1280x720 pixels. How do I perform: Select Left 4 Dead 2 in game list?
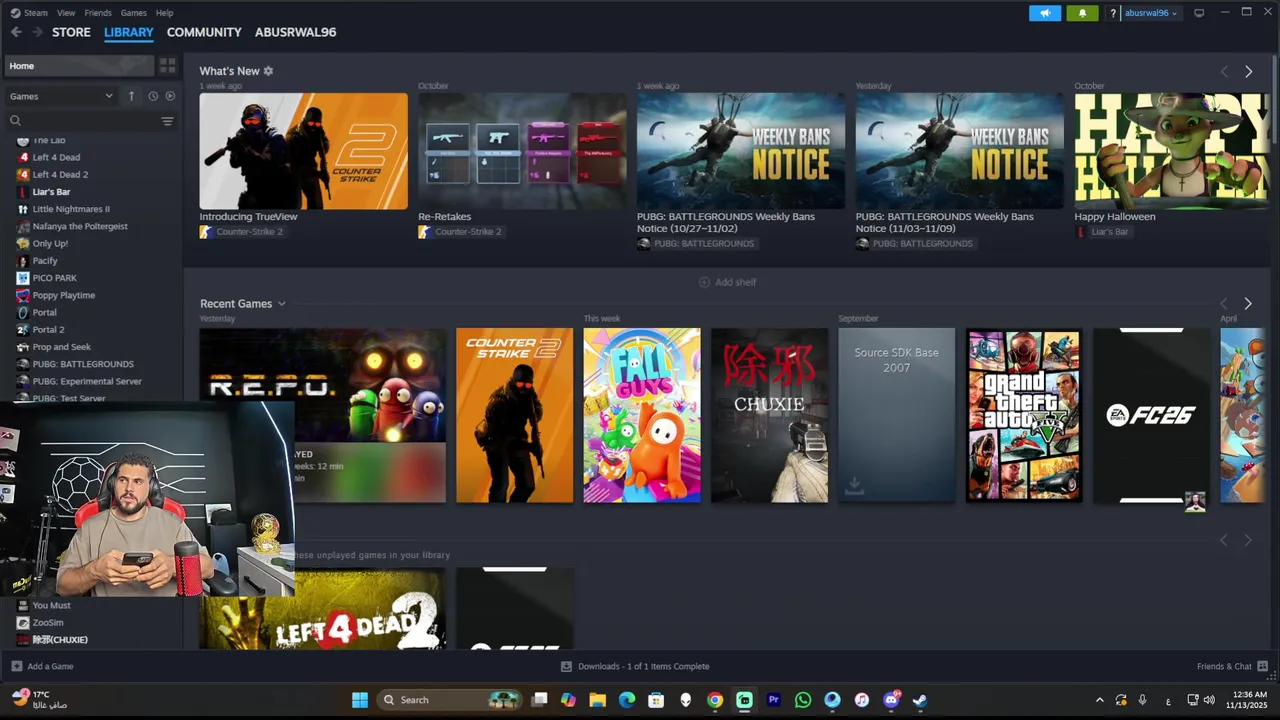(x=60, y=174)
